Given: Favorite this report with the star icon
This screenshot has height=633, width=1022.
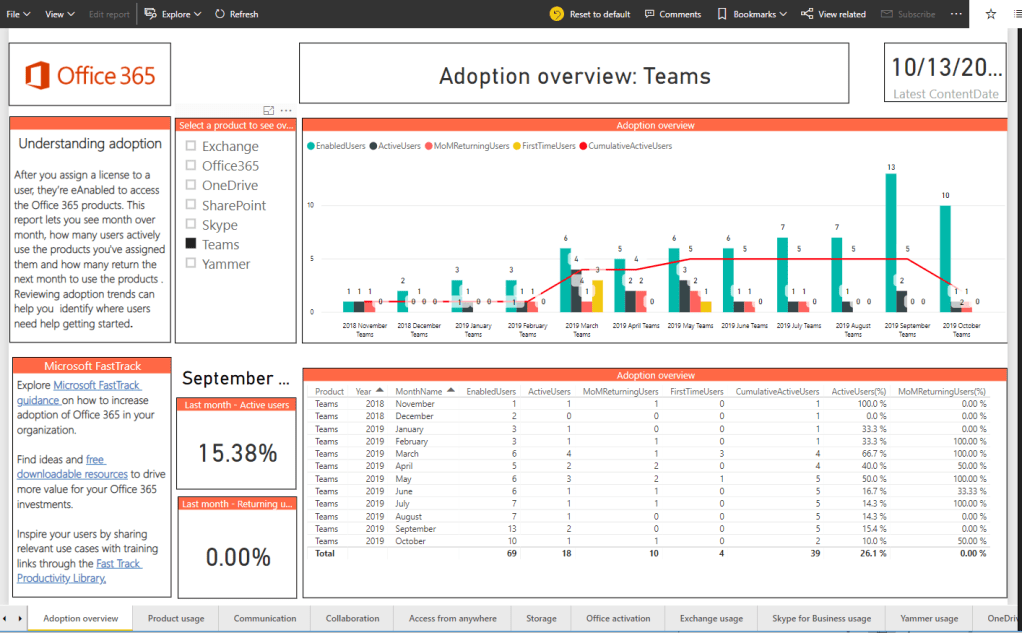Looking at the screenshot, I should [990, 14].
